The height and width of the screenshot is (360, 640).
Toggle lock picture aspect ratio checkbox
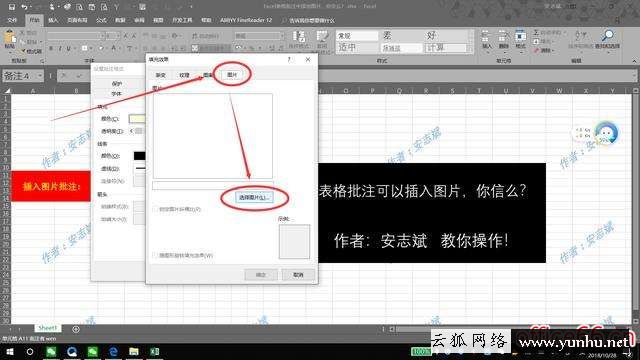pyautogui.click(x=156, y=209)
